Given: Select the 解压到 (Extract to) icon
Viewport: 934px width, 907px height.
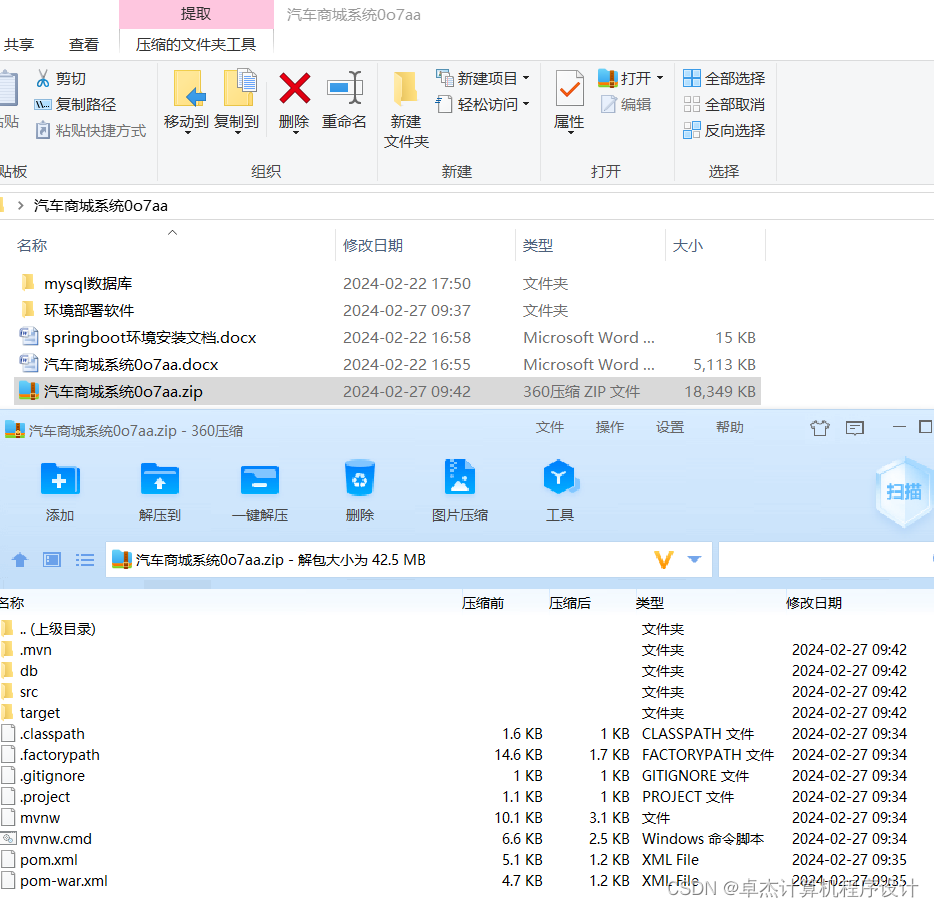Looking at the screenshot, I should tap(160, 489).
